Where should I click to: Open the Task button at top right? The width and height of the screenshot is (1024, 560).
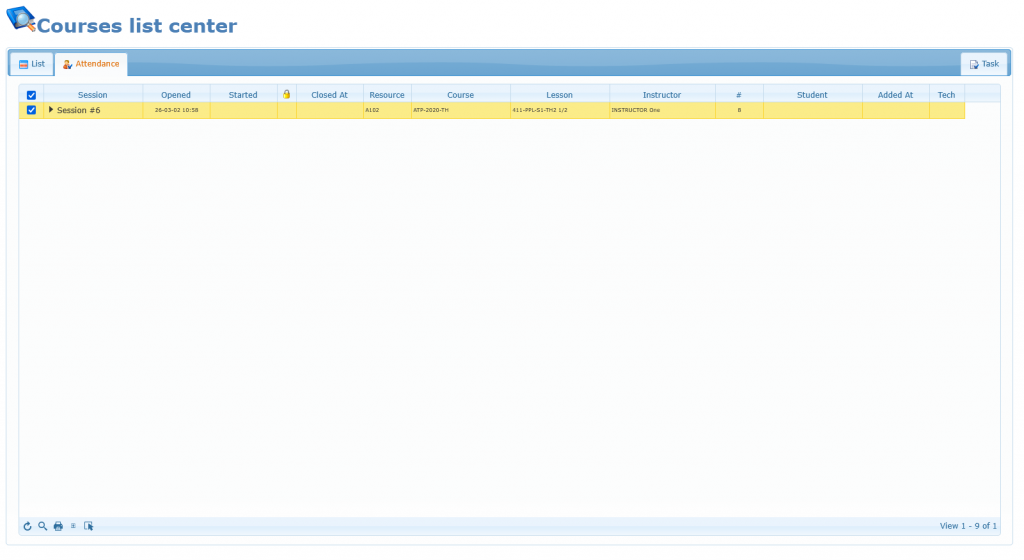point(984,64)
